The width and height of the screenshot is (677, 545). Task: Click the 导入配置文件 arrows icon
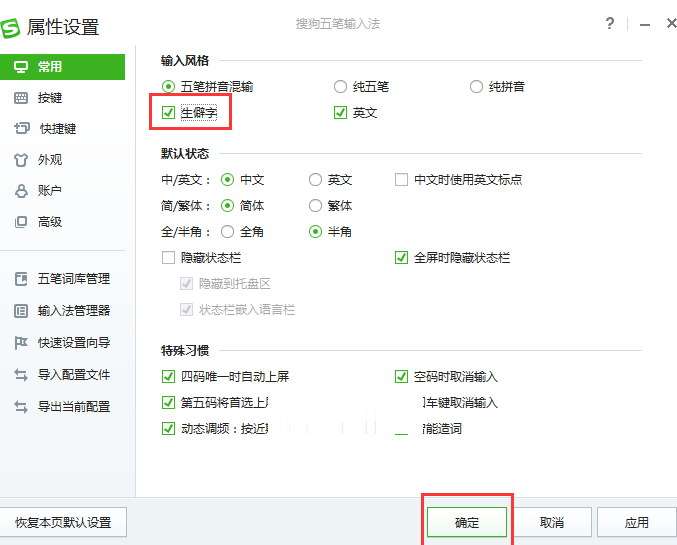(21, 375)
